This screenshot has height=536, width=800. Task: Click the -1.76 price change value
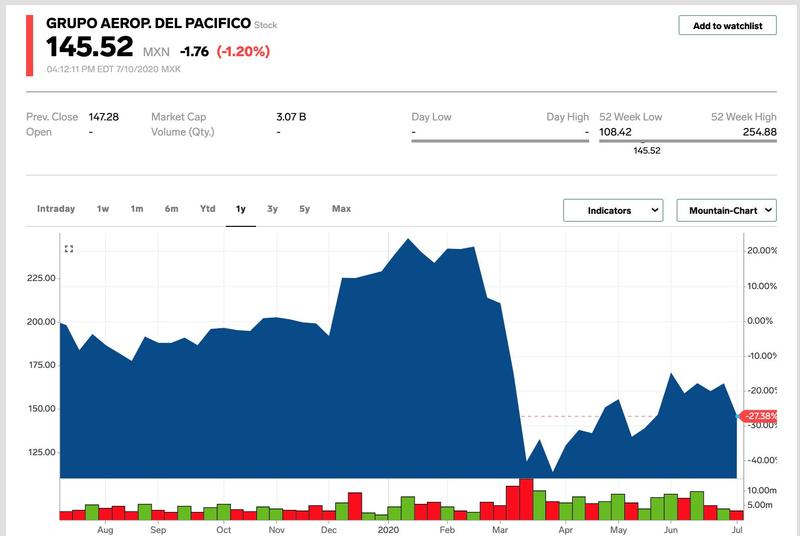click(x=194, y=52)
